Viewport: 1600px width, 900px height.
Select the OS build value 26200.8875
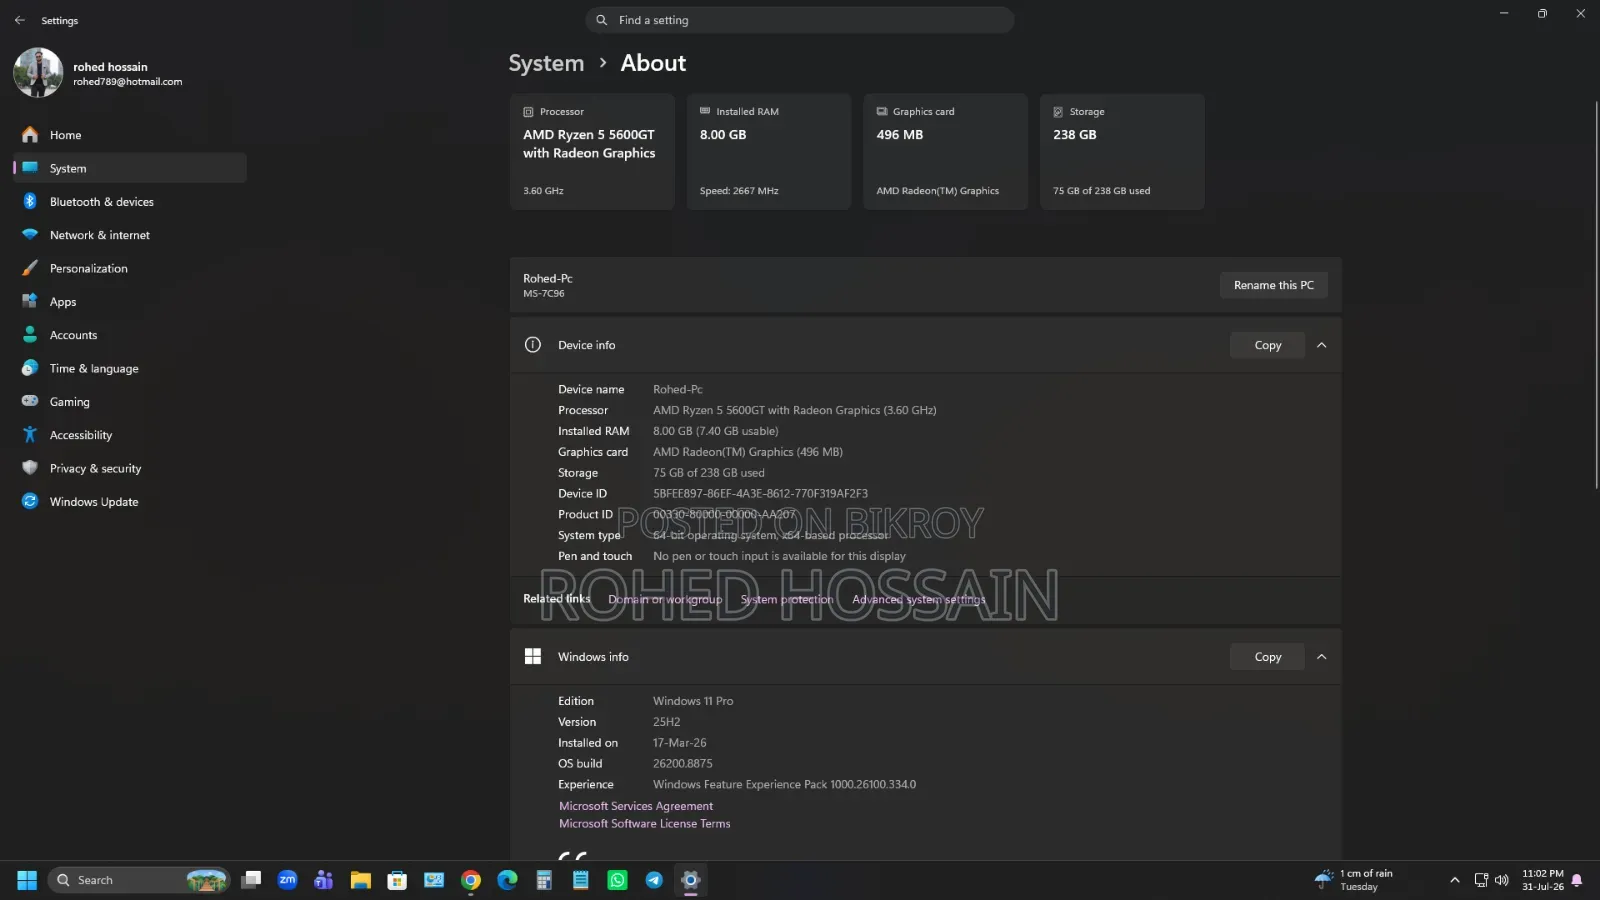click(683, 764)
